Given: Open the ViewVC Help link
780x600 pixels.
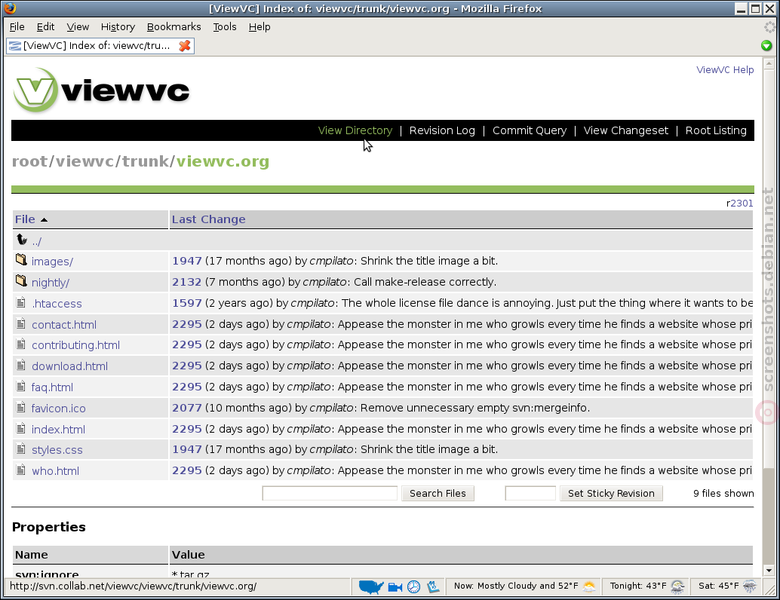Looking at the screenshot, I should (x=725, y=70).
